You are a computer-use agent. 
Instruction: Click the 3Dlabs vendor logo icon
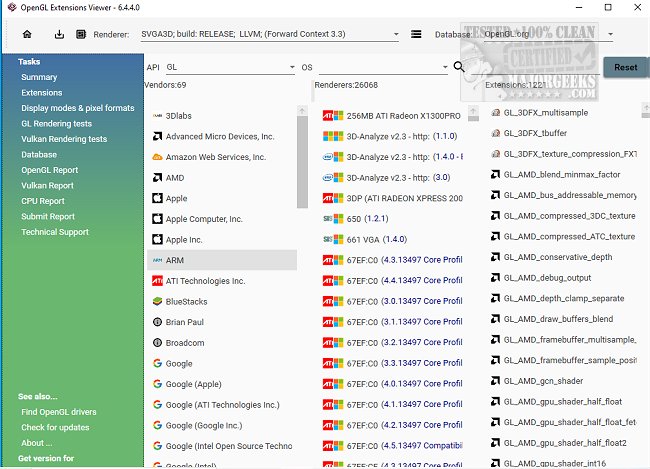tap(157, 116)
